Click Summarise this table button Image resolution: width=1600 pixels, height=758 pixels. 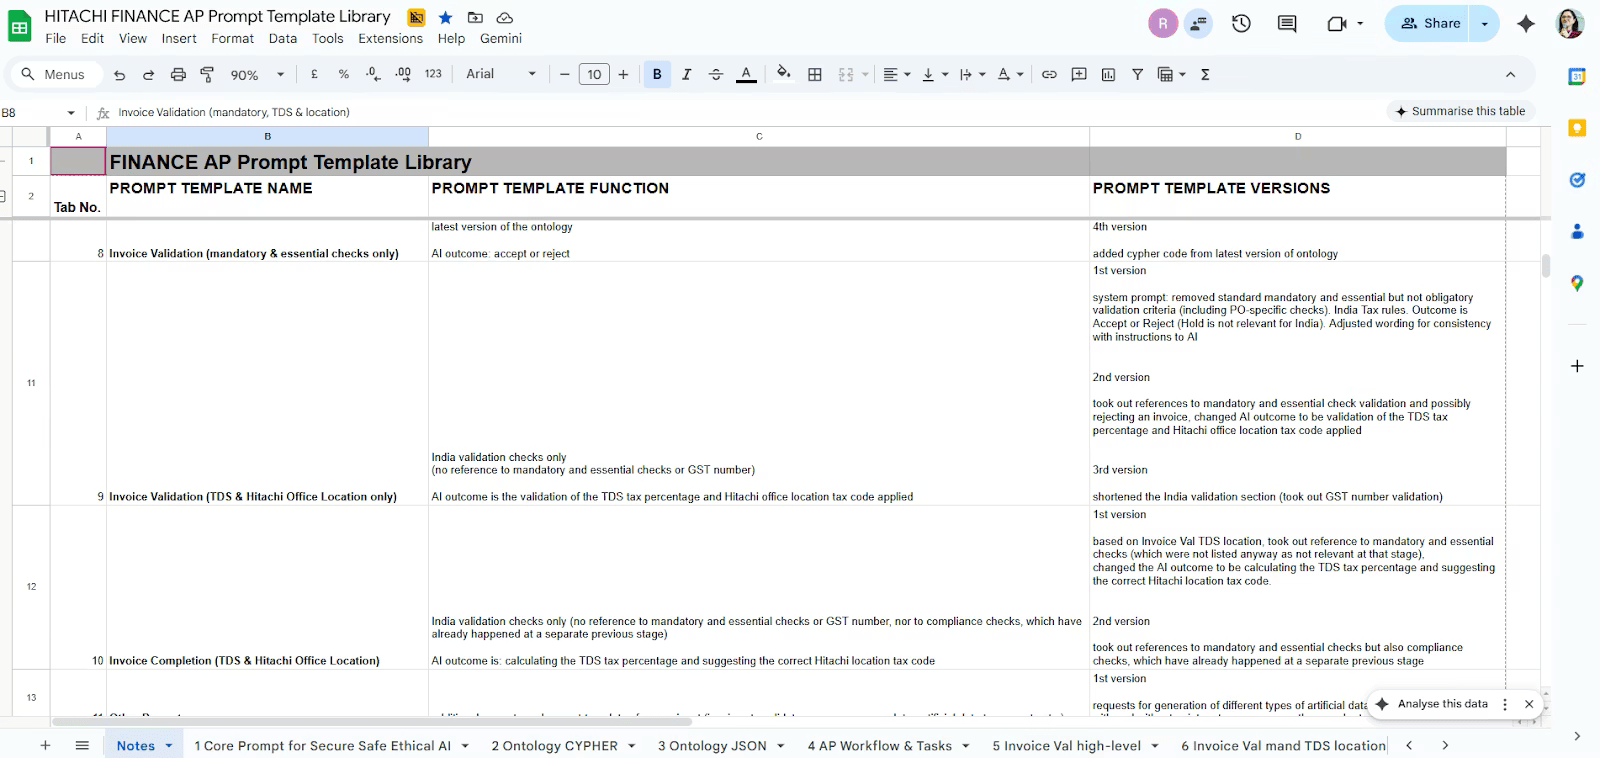click(1461, 111)
